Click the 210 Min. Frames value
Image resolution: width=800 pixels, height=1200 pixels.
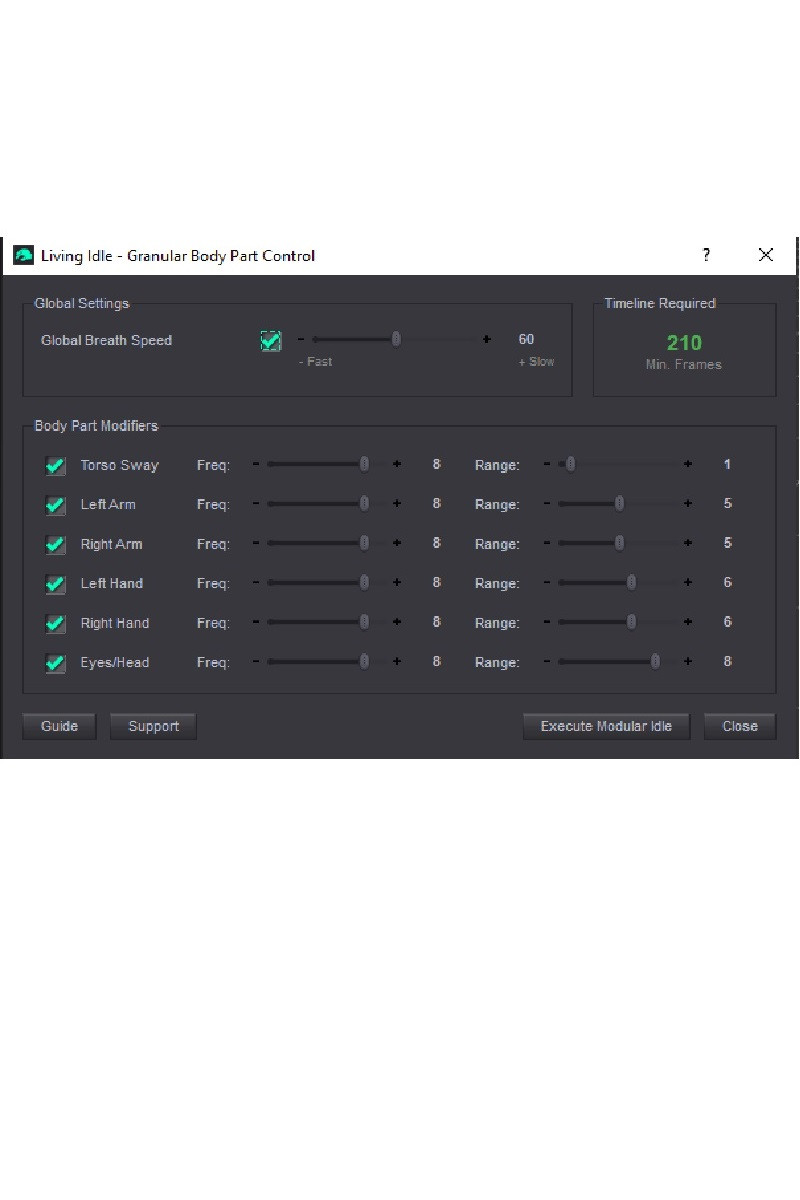(684, 343)
